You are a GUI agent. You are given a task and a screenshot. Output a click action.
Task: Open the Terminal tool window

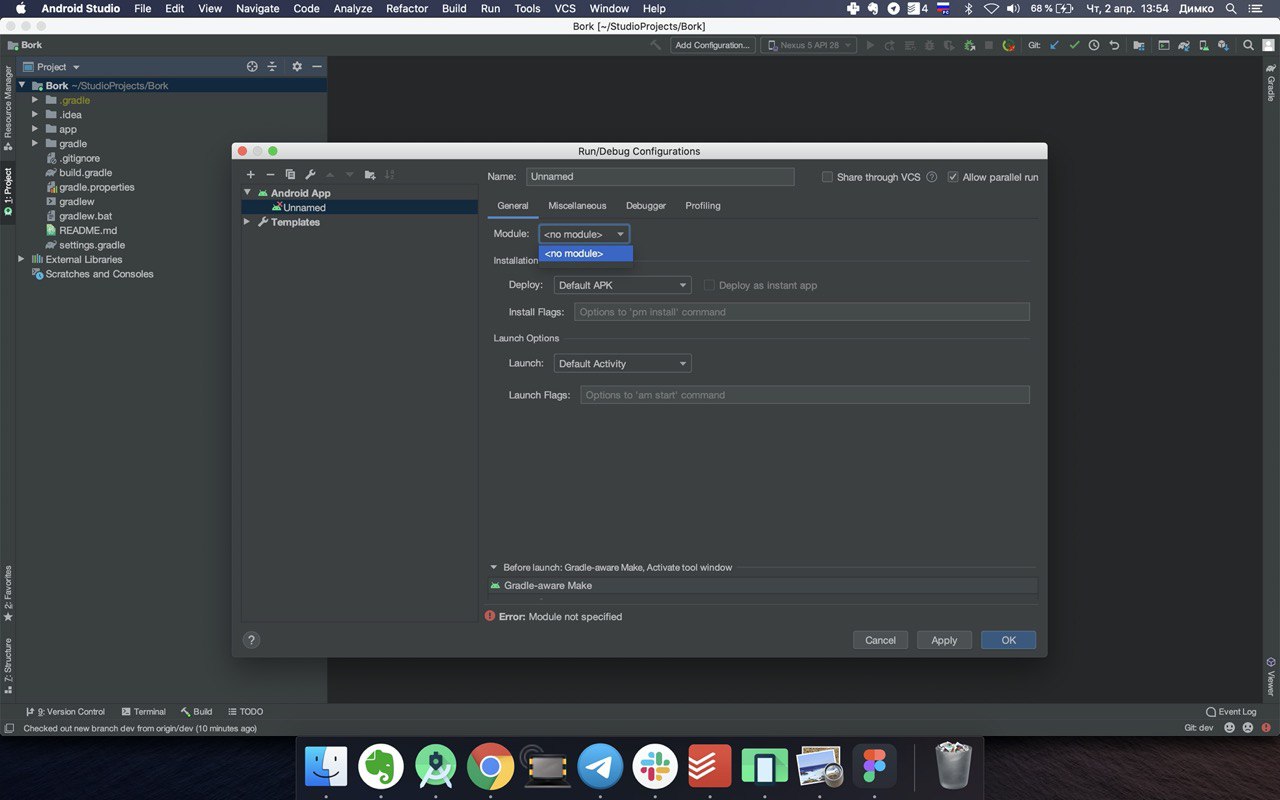pos(143,712)
